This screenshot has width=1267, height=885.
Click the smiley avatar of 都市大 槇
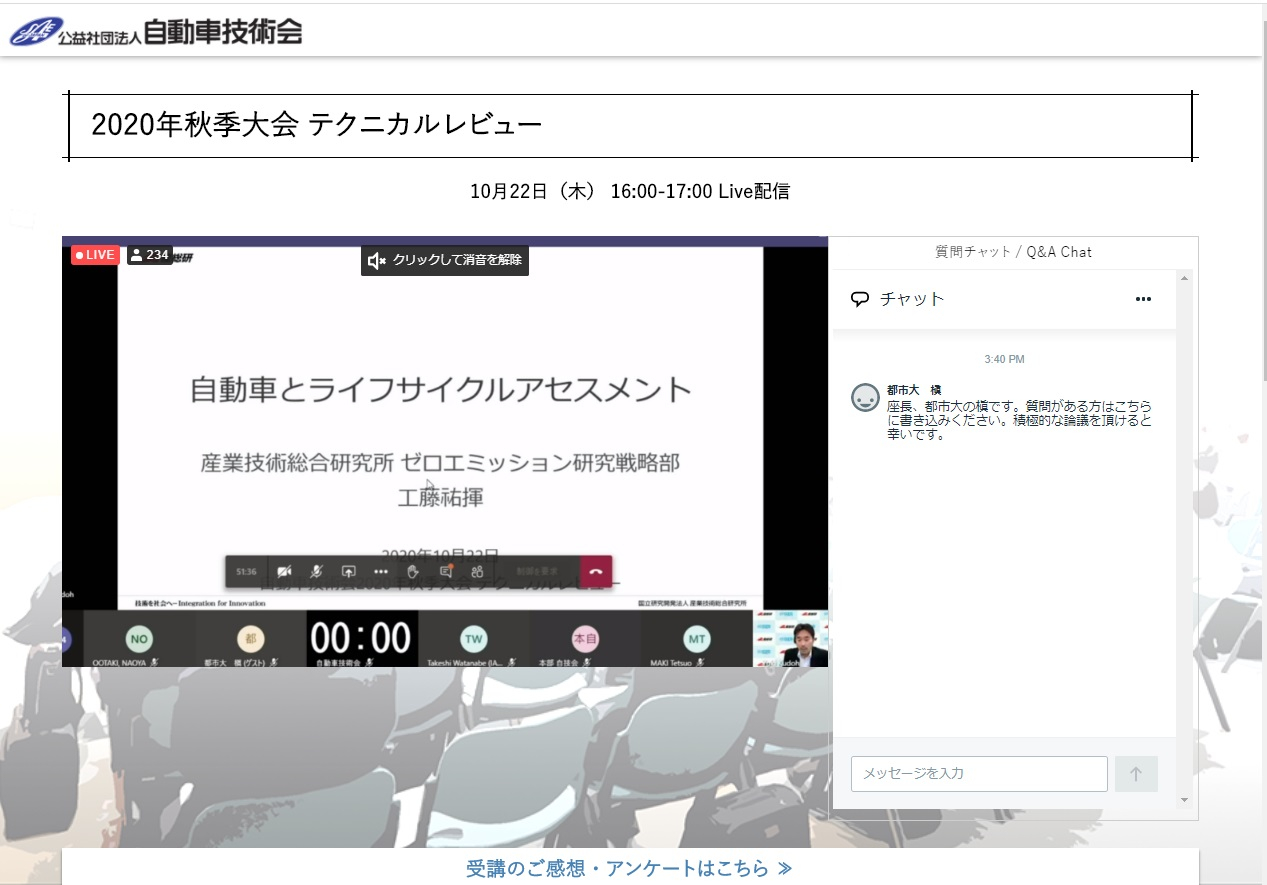[x=864, y=397]
